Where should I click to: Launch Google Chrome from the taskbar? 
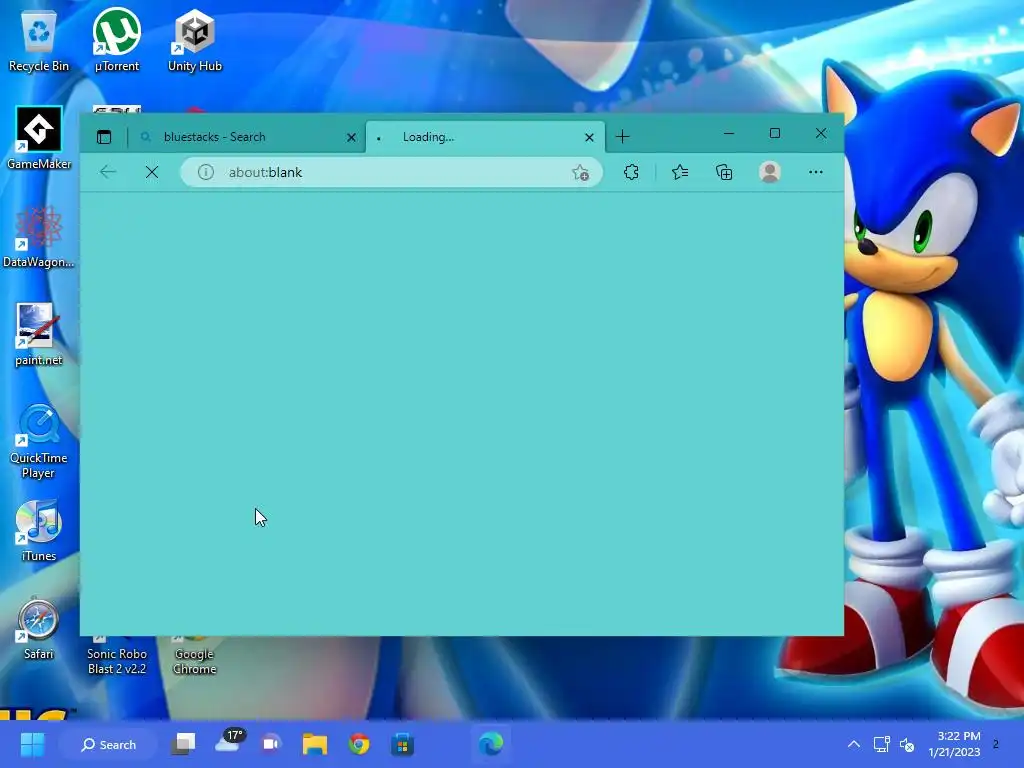coord(359,744)
